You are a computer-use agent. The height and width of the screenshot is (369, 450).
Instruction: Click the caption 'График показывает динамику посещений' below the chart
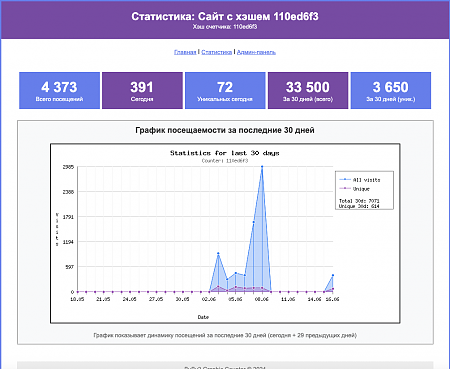[x=225, y=335]
